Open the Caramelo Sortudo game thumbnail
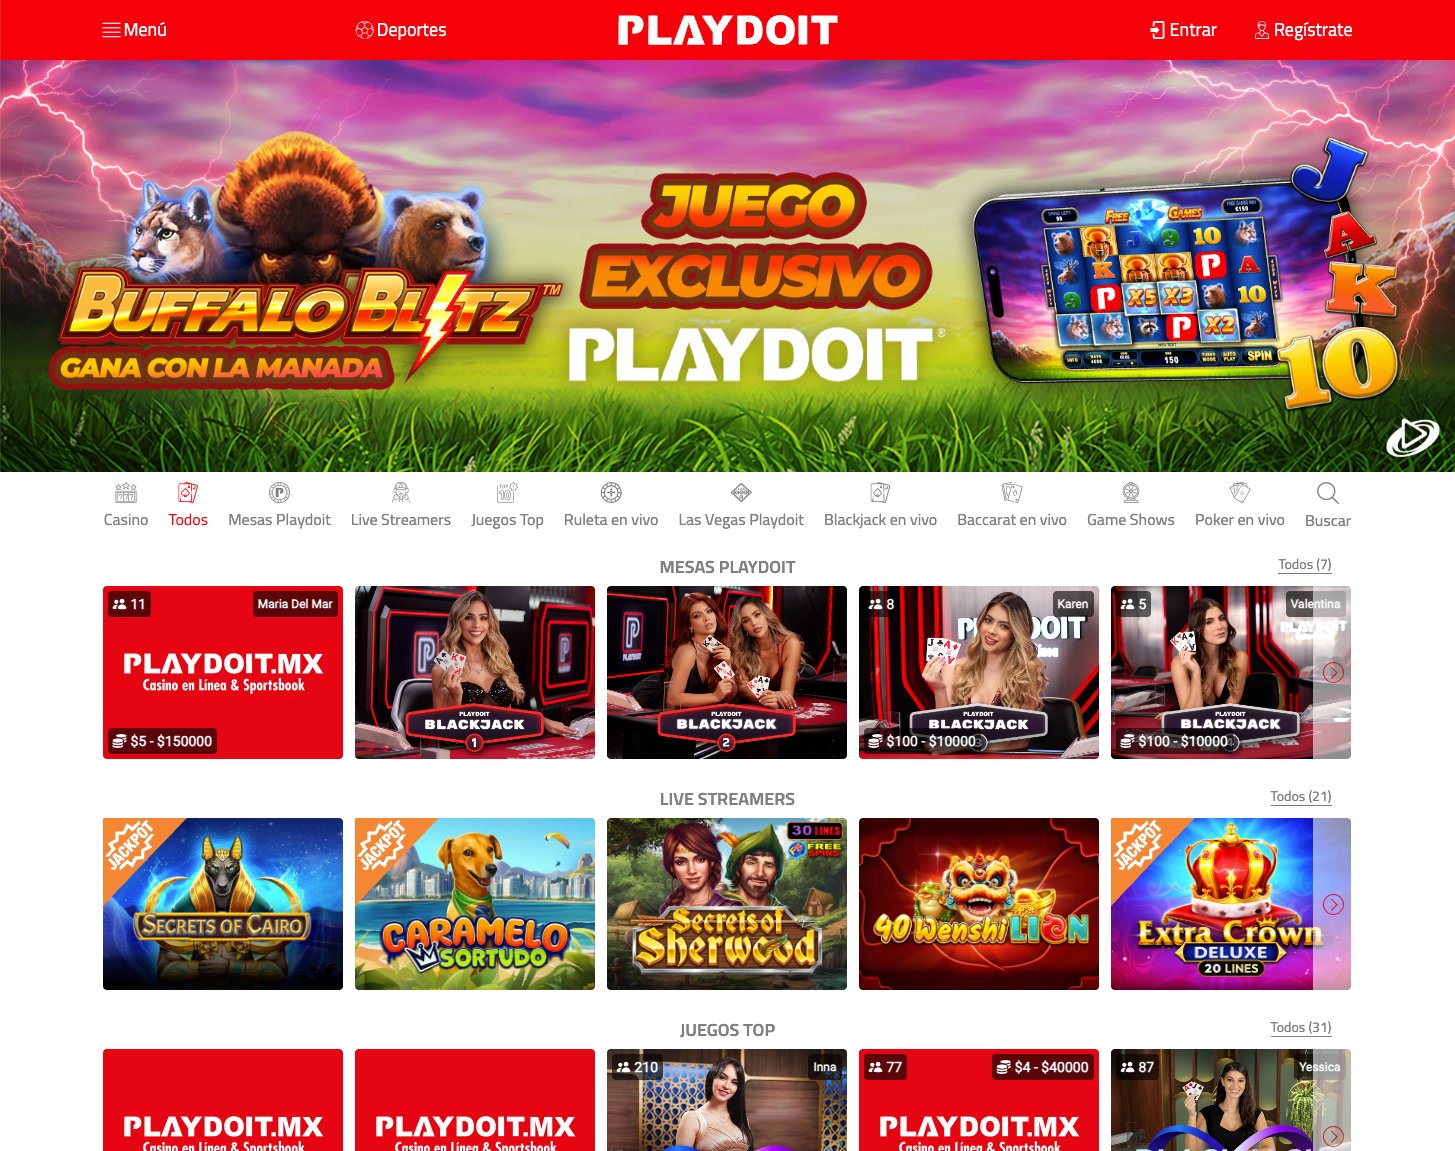Viewport: 1455px width, 1151px height. [x=475, y=904]
